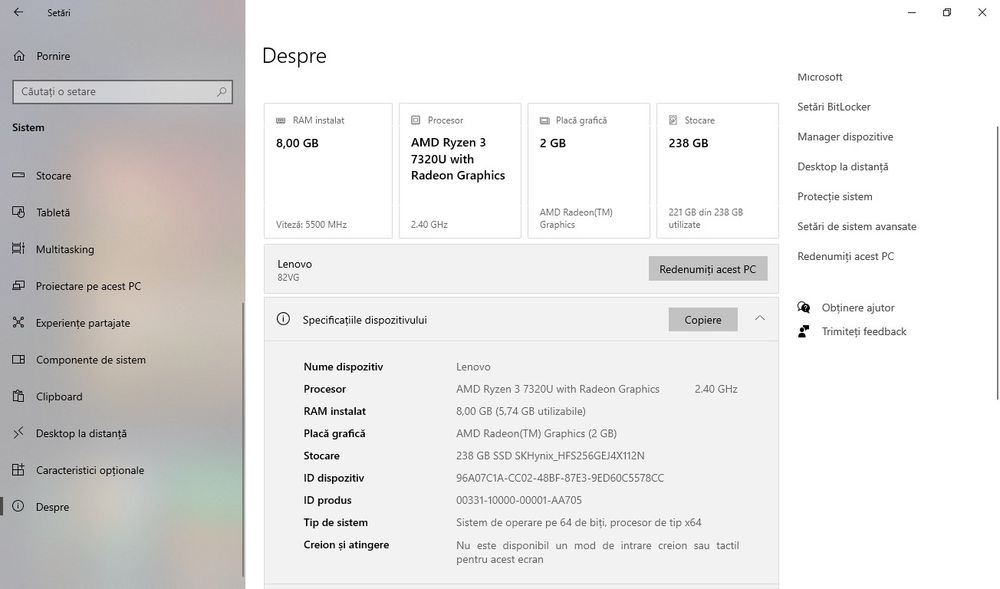
Task: Click the sidebar scrollbar
Action: coord(242,439)
